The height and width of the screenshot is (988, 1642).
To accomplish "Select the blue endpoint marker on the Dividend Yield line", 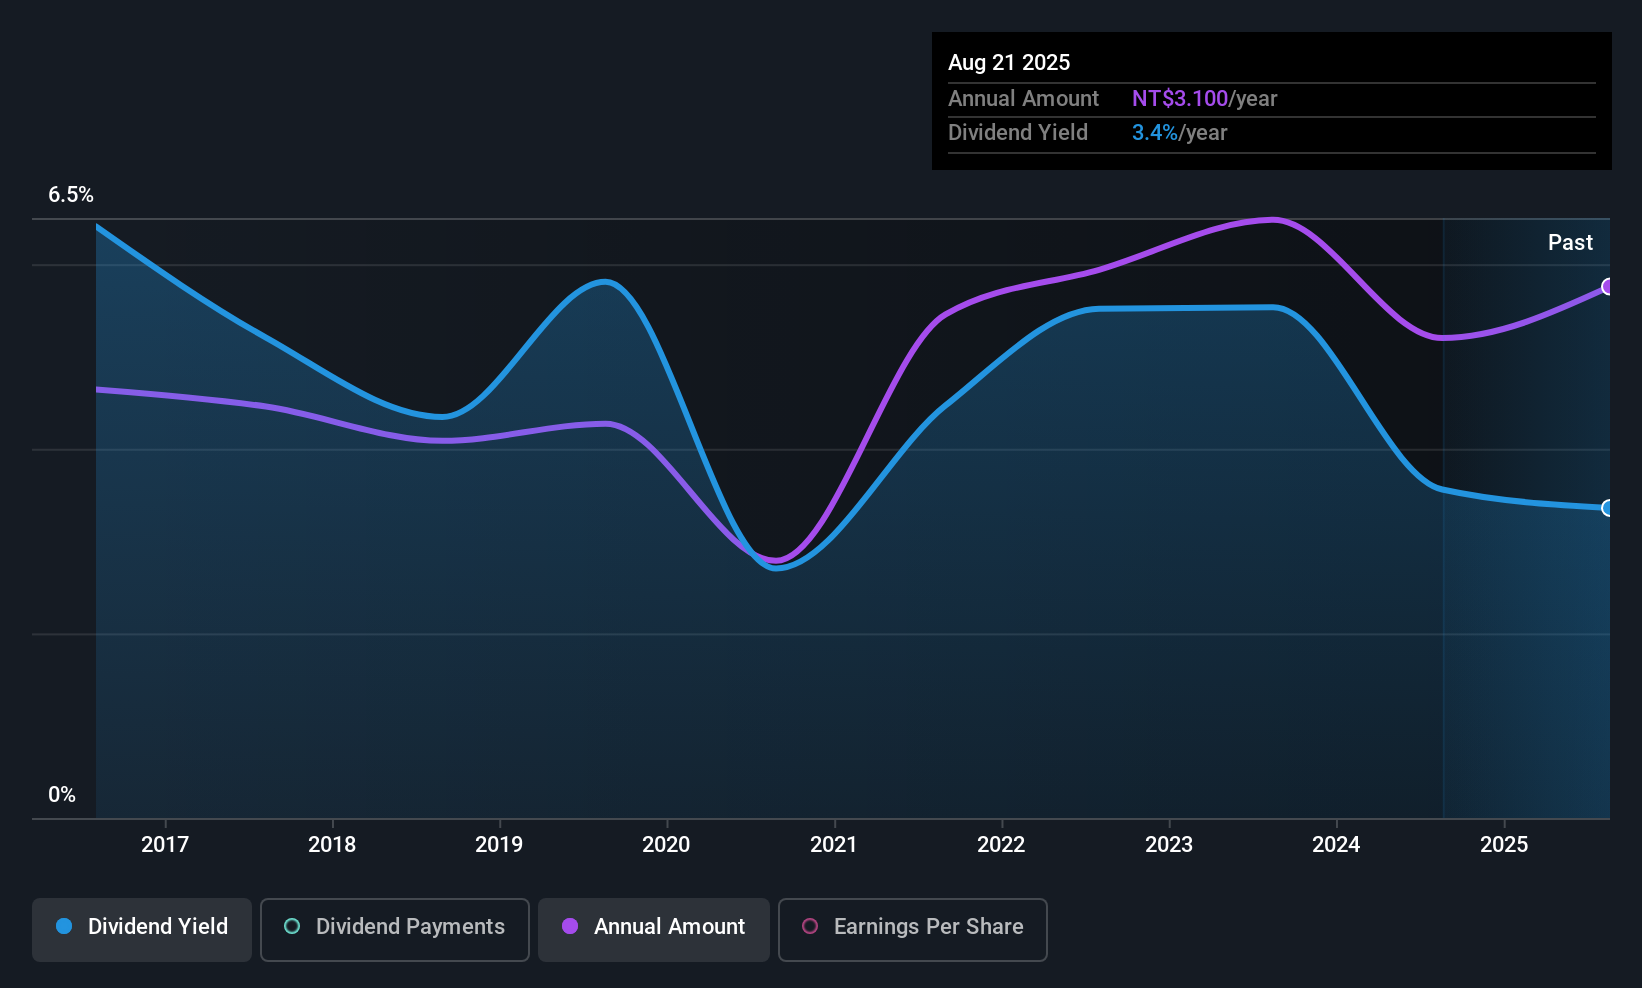I will point(1607,509).
